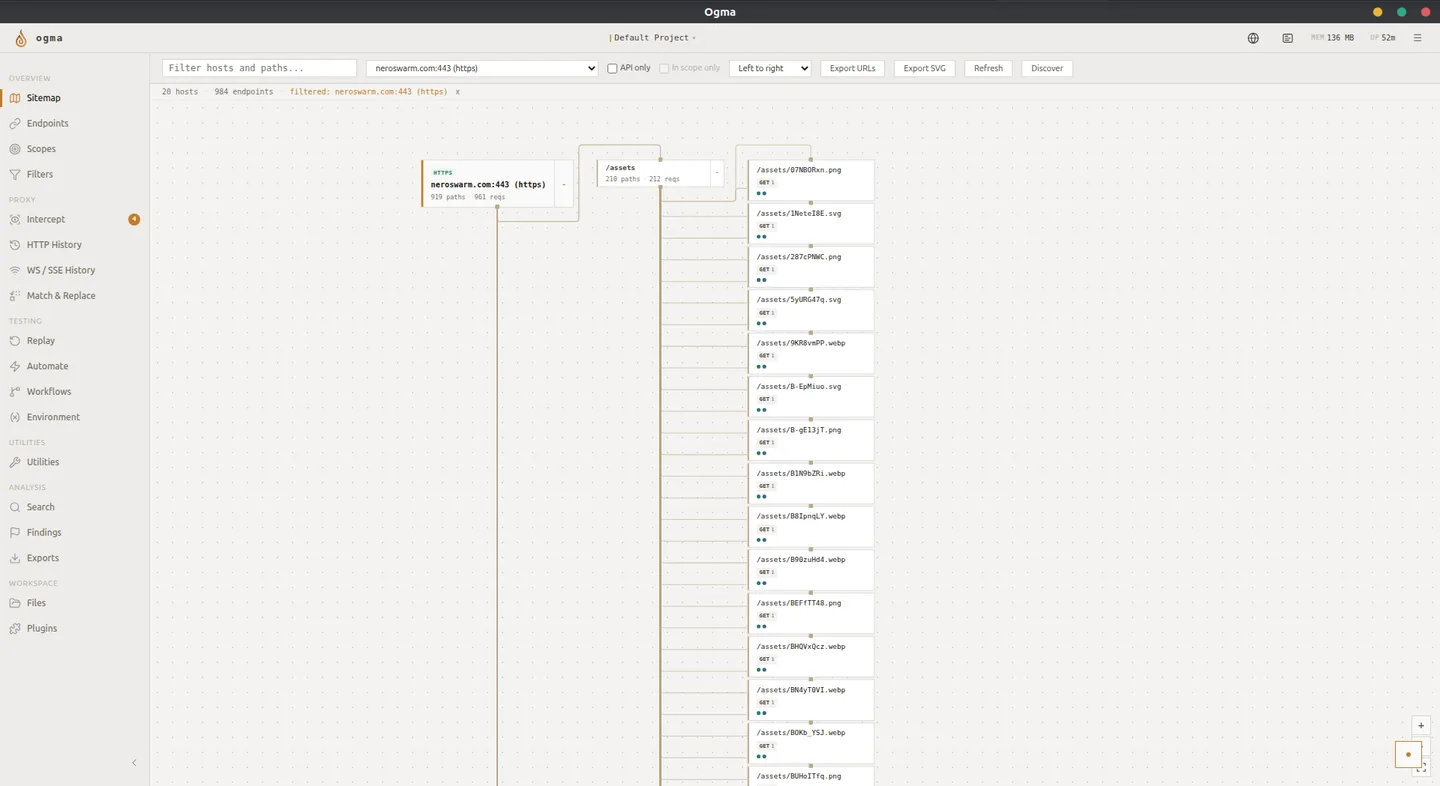
Task: Open the Findings flag icon
Action: [x=15, y=533]
